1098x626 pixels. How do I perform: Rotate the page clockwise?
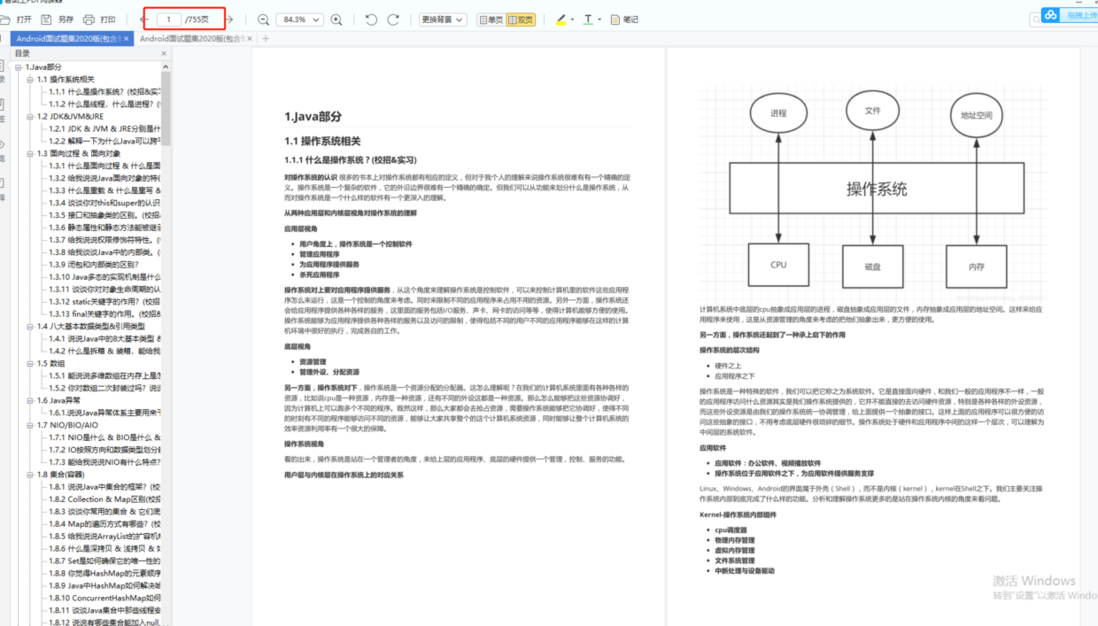(394, 20)
